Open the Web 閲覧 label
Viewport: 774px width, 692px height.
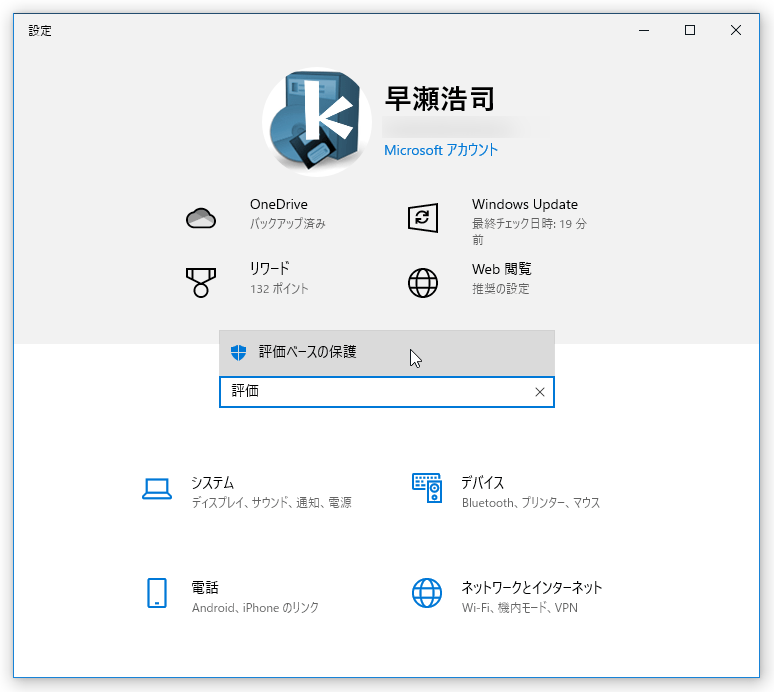click(502, 269)
